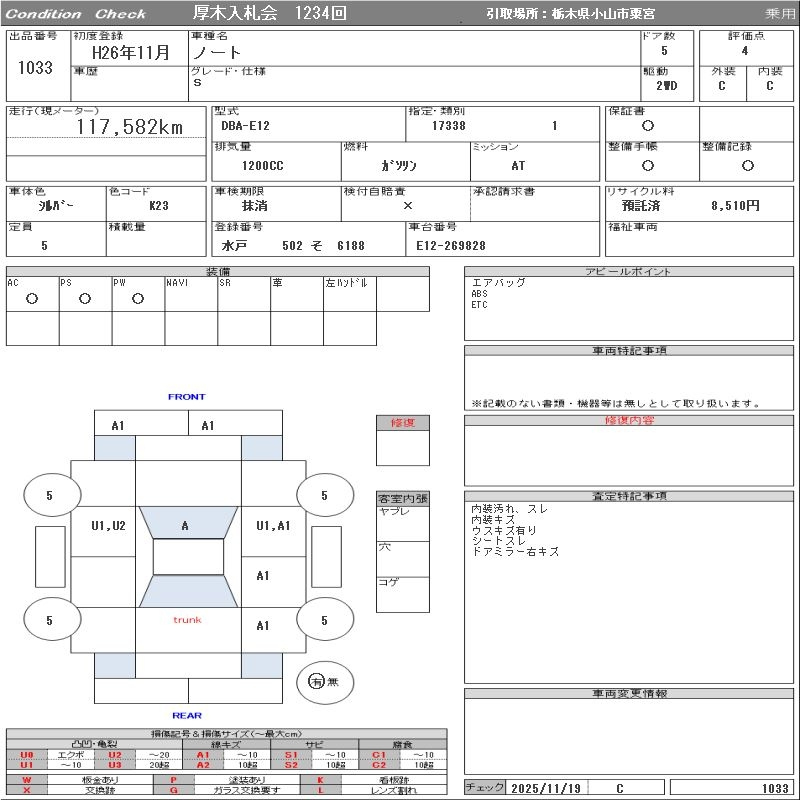Toggle the circle mark under PW
This screenshot has height=800, width=800.
138,299
